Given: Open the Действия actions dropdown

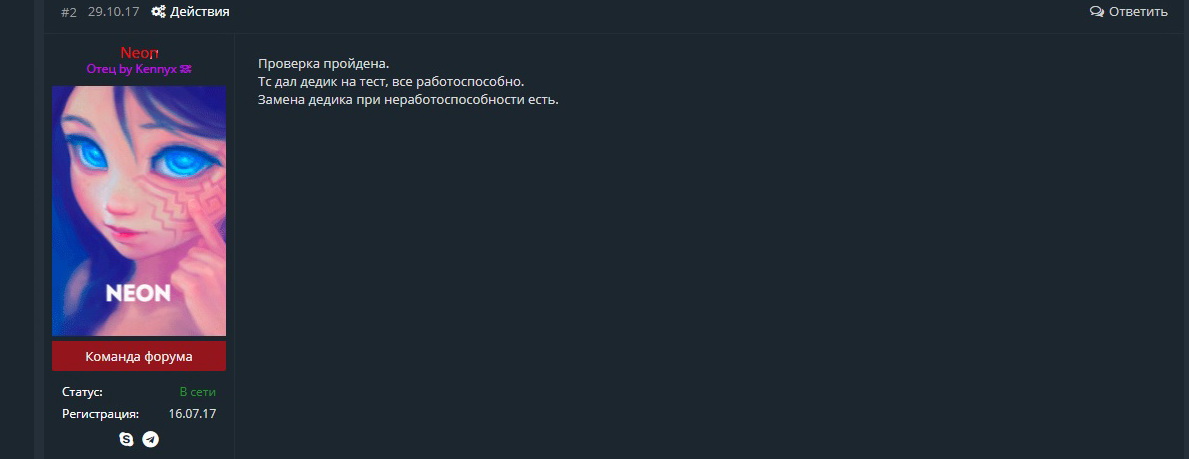Looking at the screenshot, I should coord(190,11).
